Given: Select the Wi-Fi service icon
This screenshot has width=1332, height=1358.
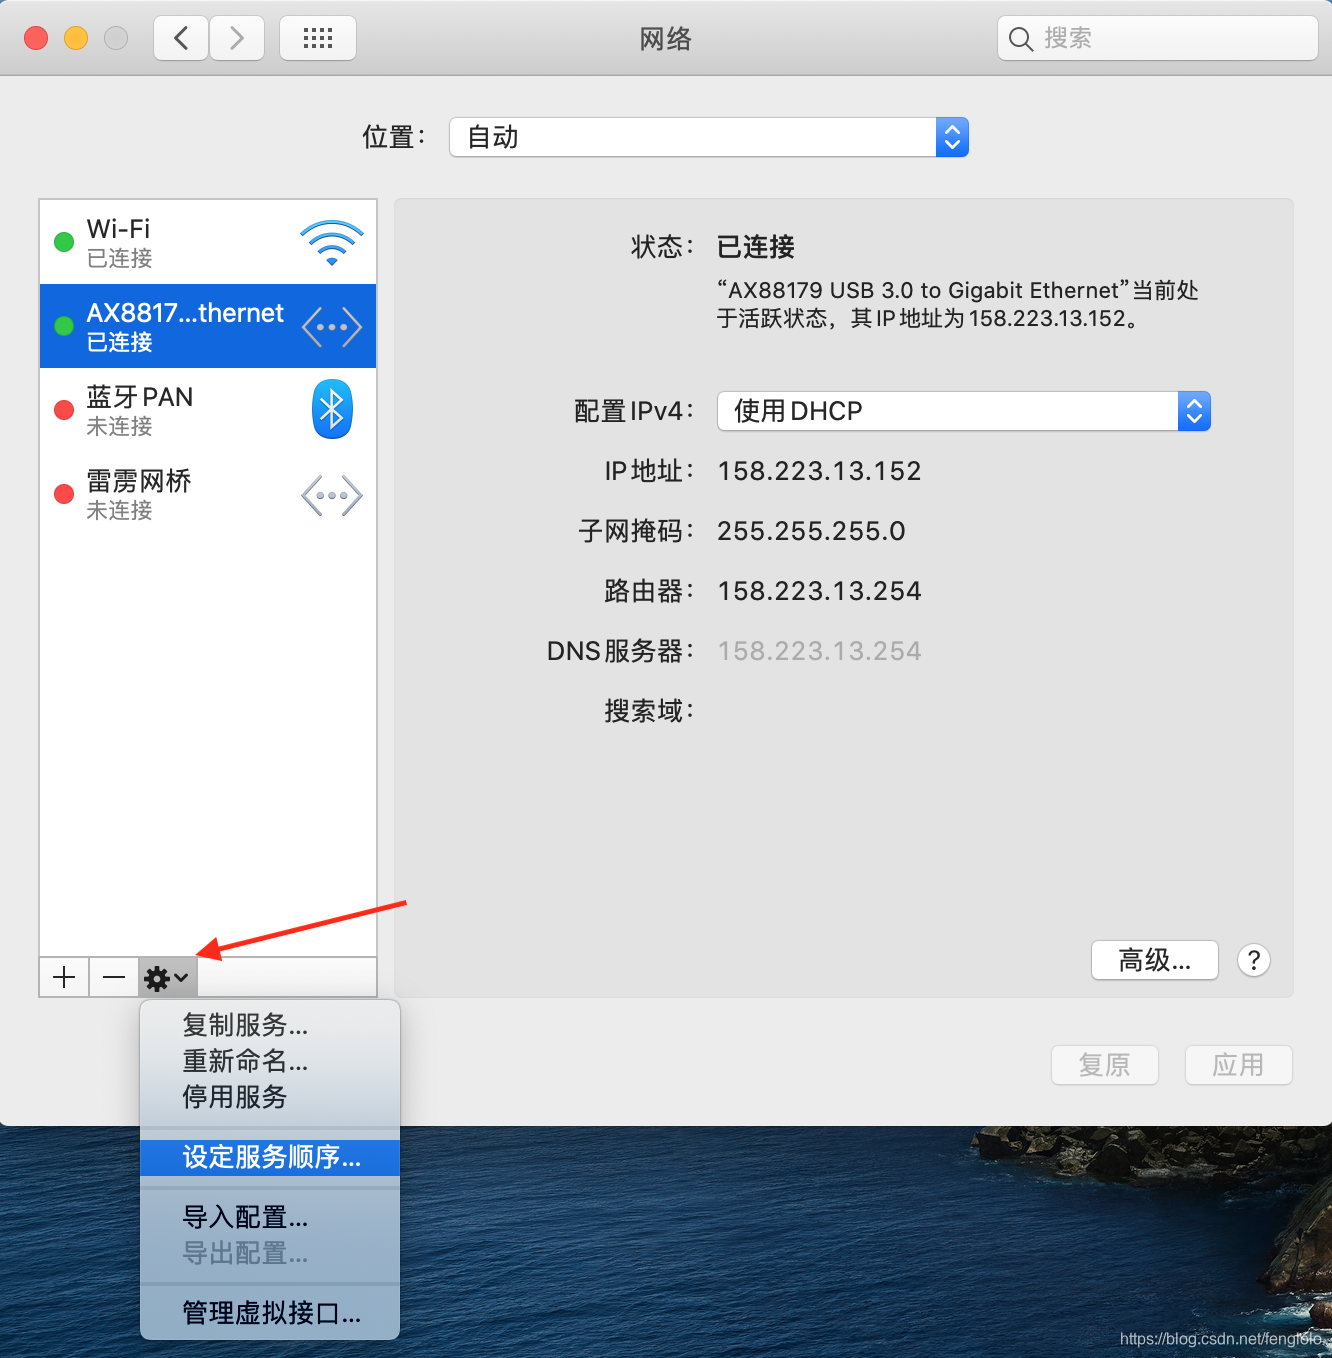Looking at the screenshot, I should coord(331,241).
